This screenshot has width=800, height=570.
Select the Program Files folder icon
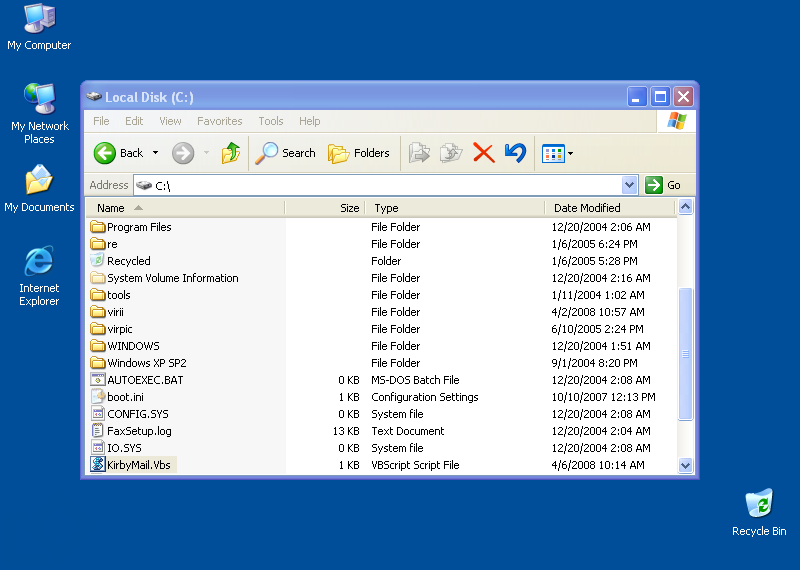[x=97, y=227]
